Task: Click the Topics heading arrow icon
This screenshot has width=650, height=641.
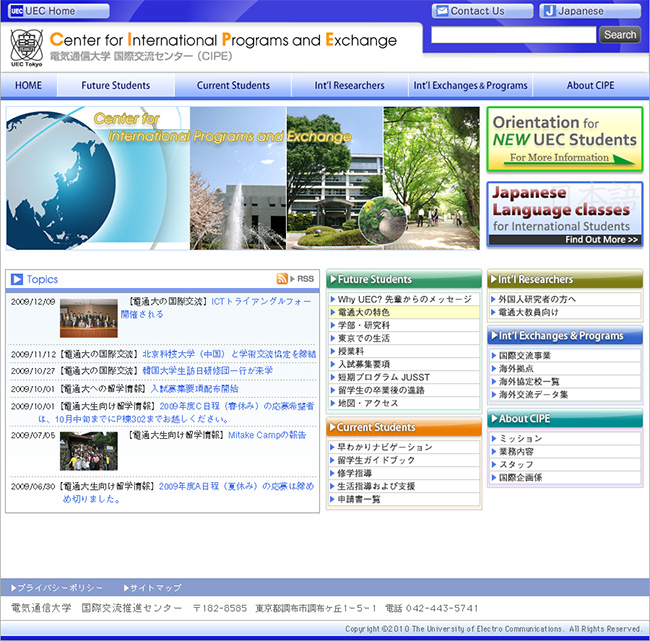Action: (x=17, y=279)
